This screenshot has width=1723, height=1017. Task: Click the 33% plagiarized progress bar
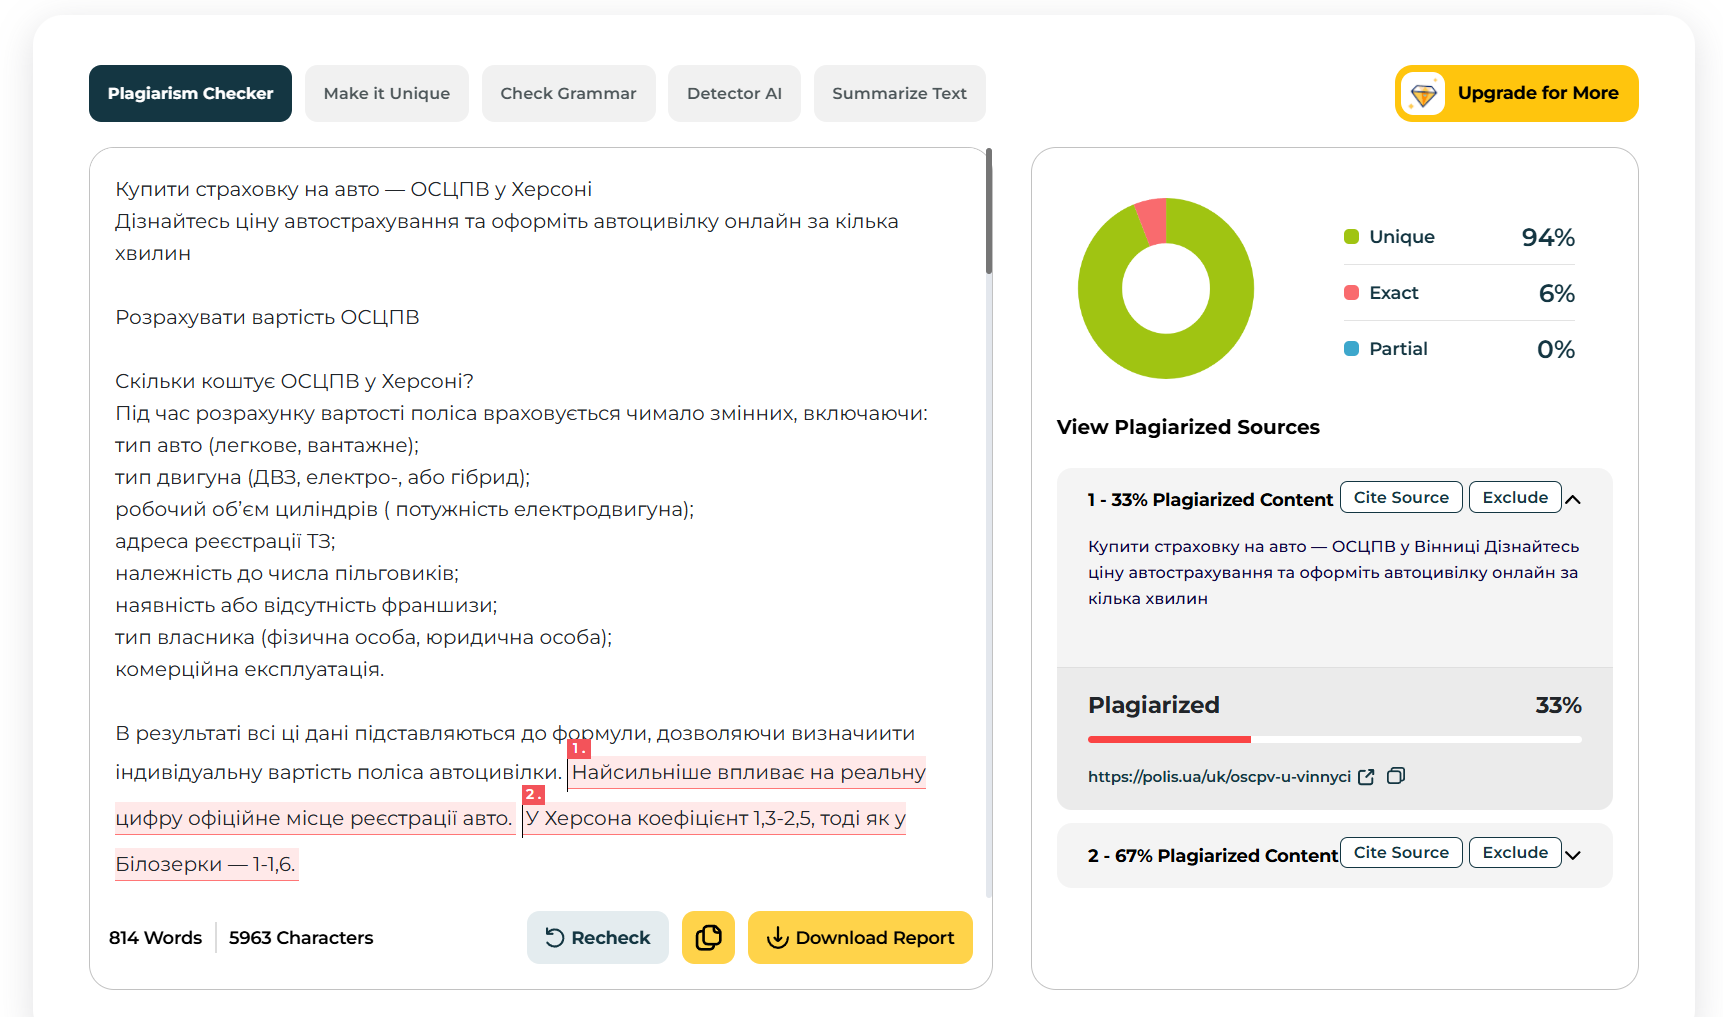pyautogui.click(x=1335, y=739)
